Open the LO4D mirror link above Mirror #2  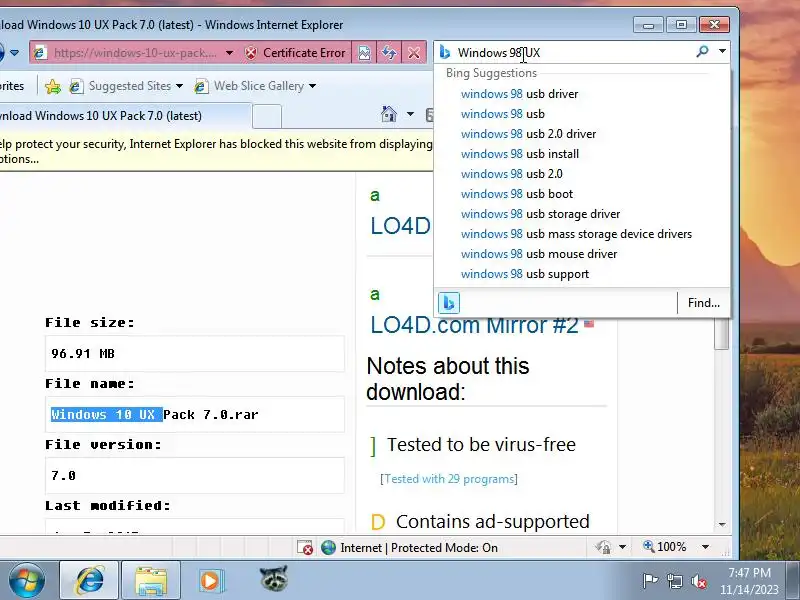point(401,226)
